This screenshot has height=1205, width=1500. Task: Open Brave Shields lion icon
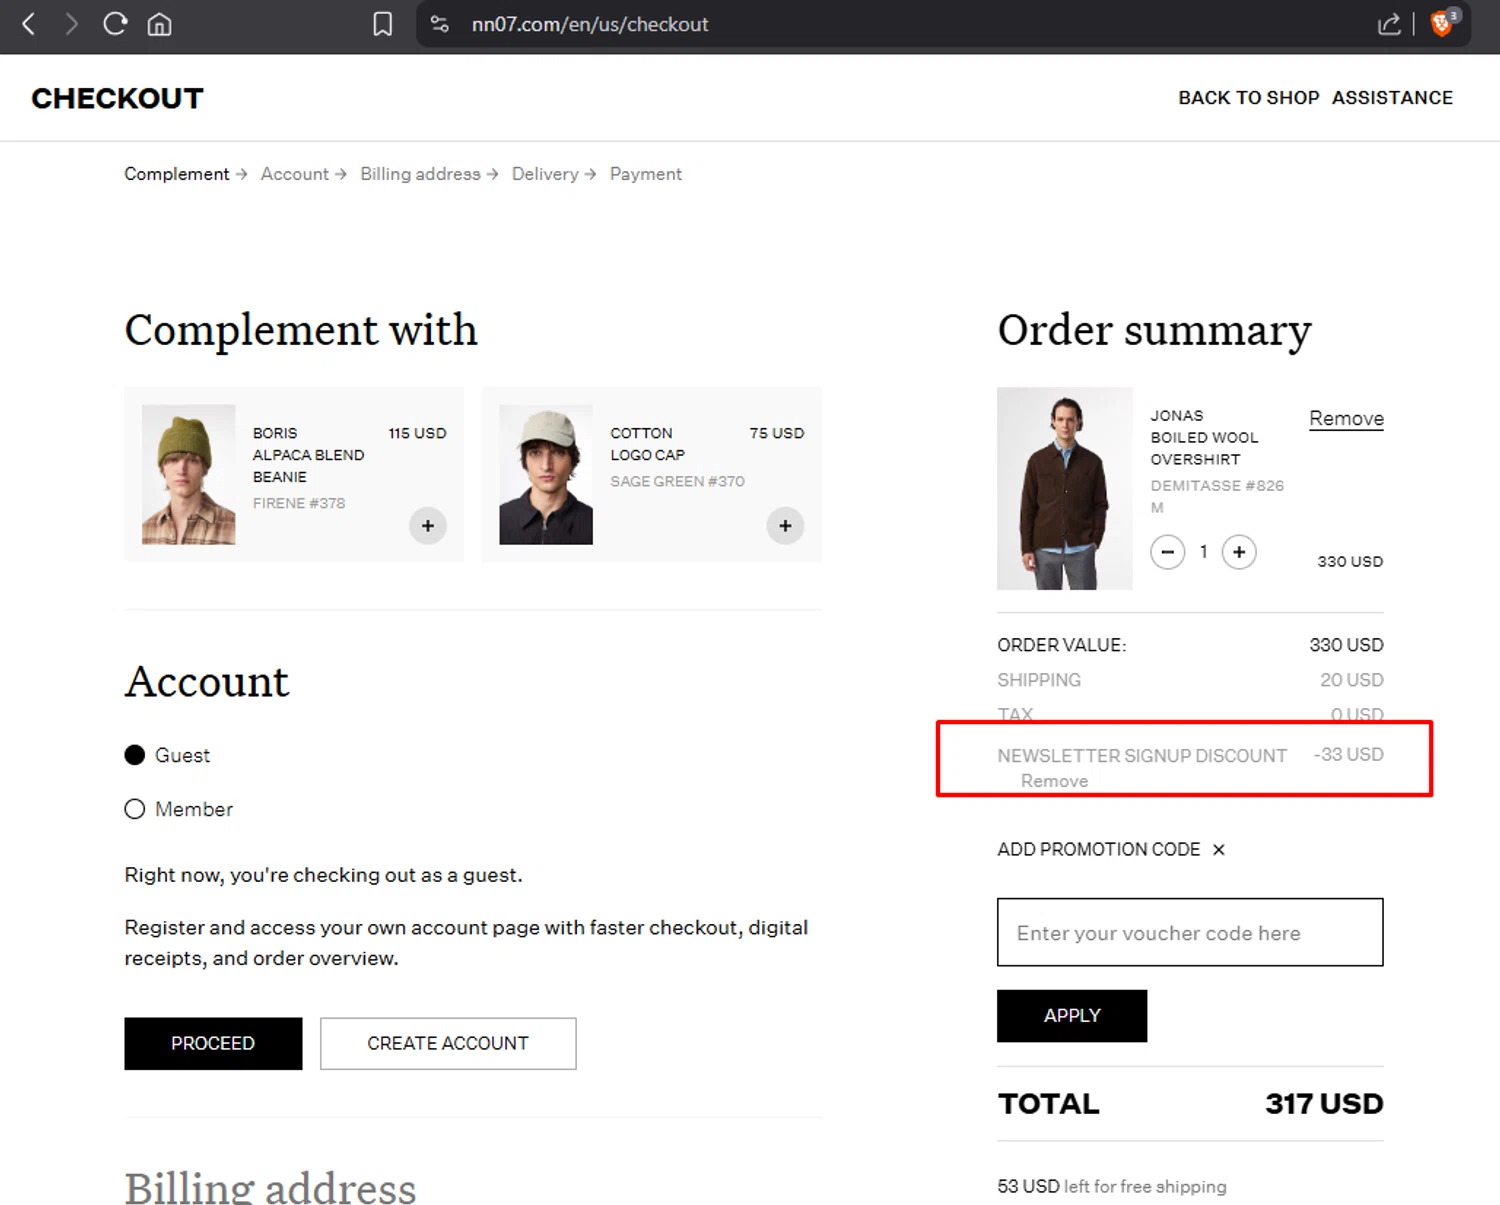1442,24
